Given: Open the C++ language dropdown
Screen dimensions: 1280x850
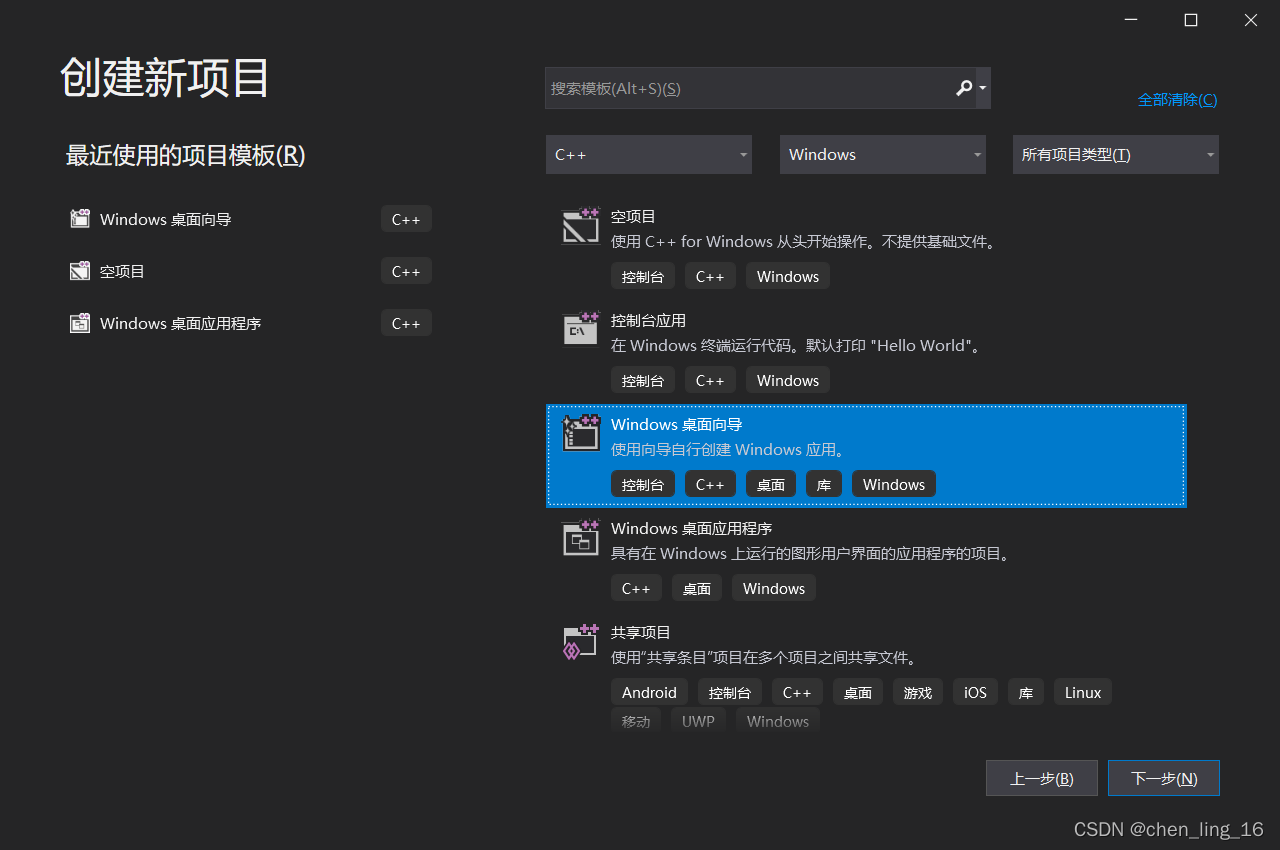Looking at the screenshot, I should pos(648,154).
